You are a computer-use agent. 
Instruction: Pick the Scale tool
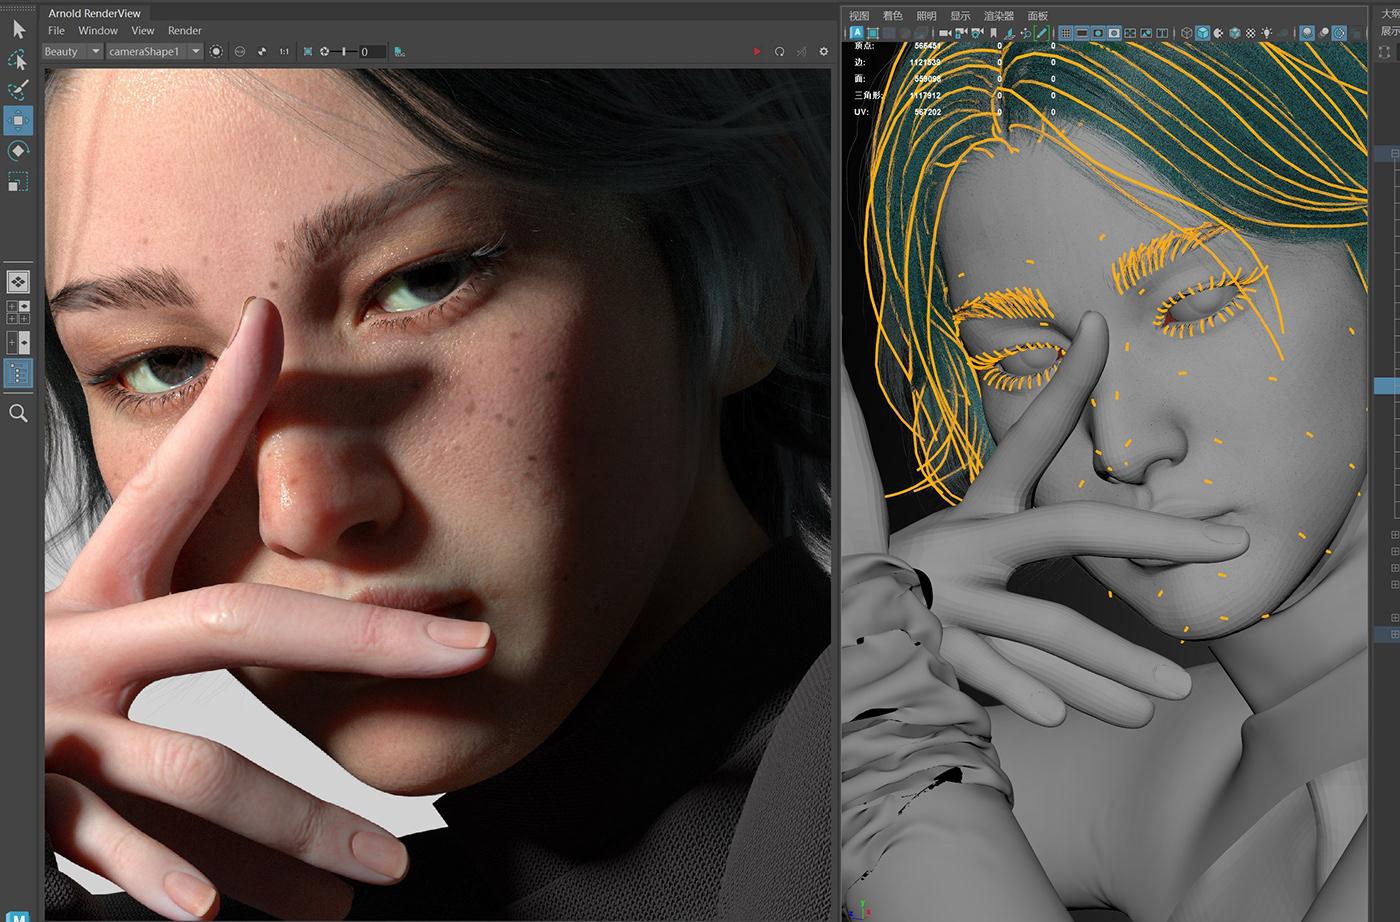click(x=18, y=181)
